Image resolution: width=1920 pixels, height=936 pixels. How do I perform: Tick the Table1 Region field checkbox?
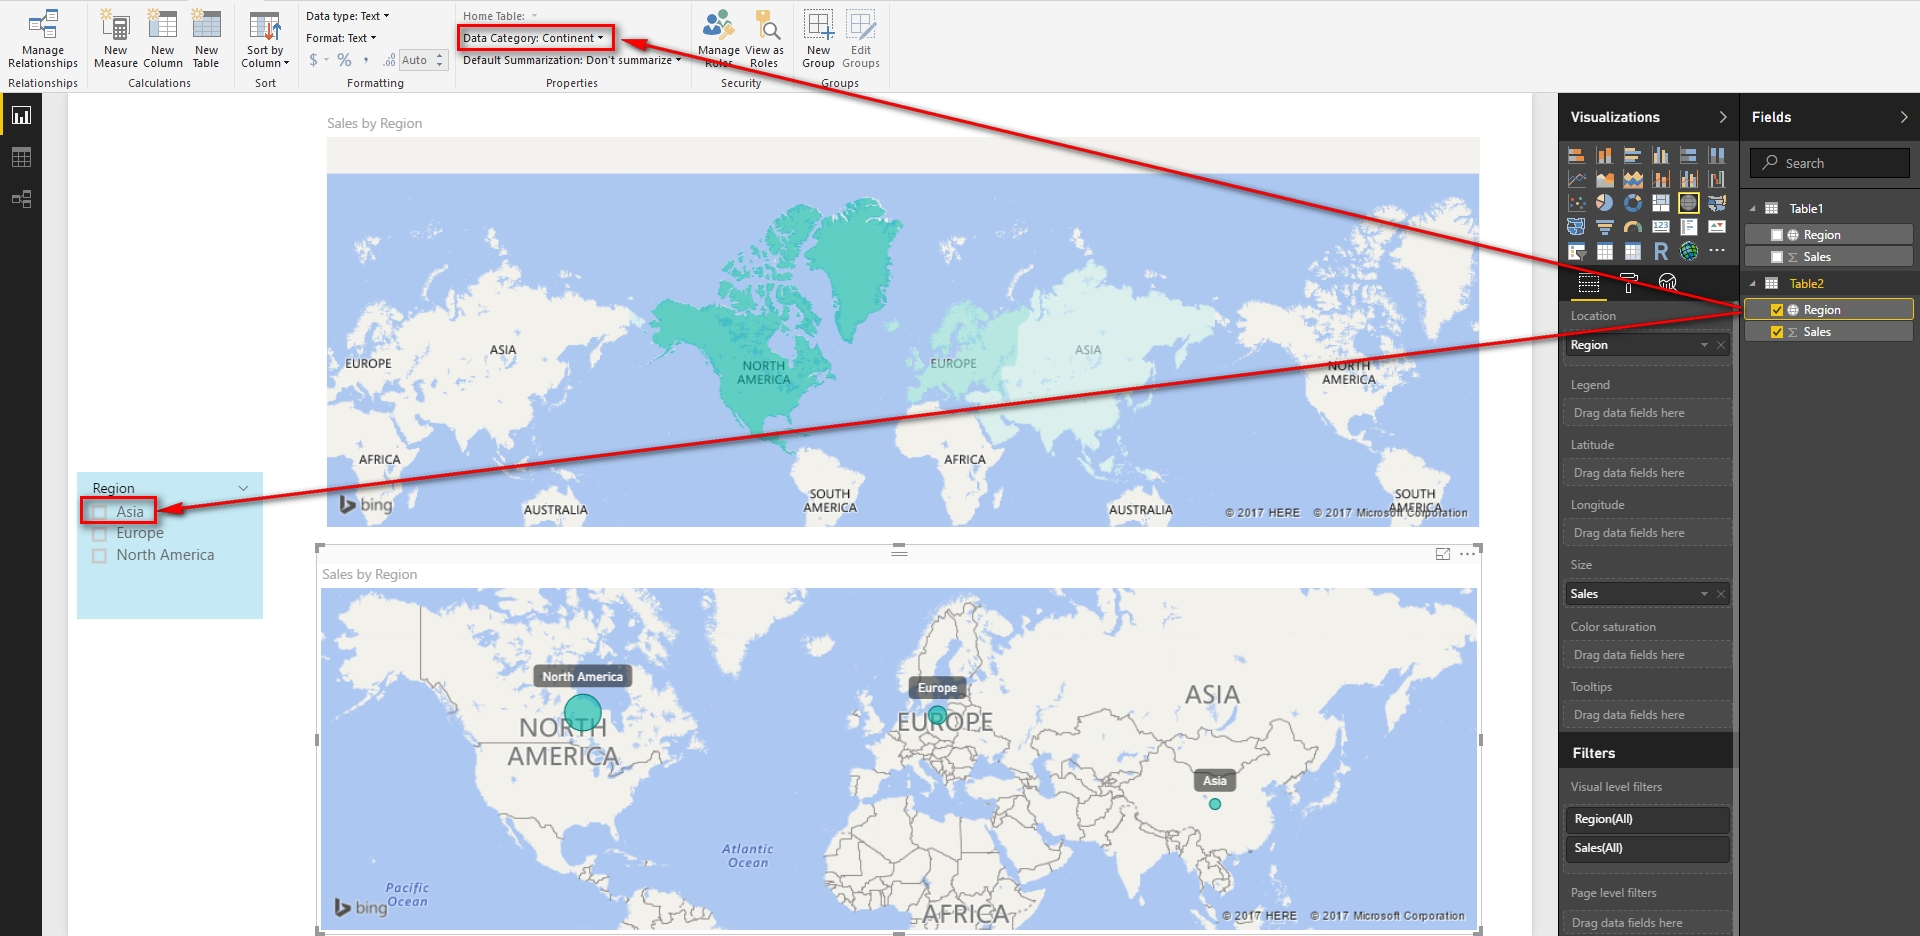click(1776, 235)
